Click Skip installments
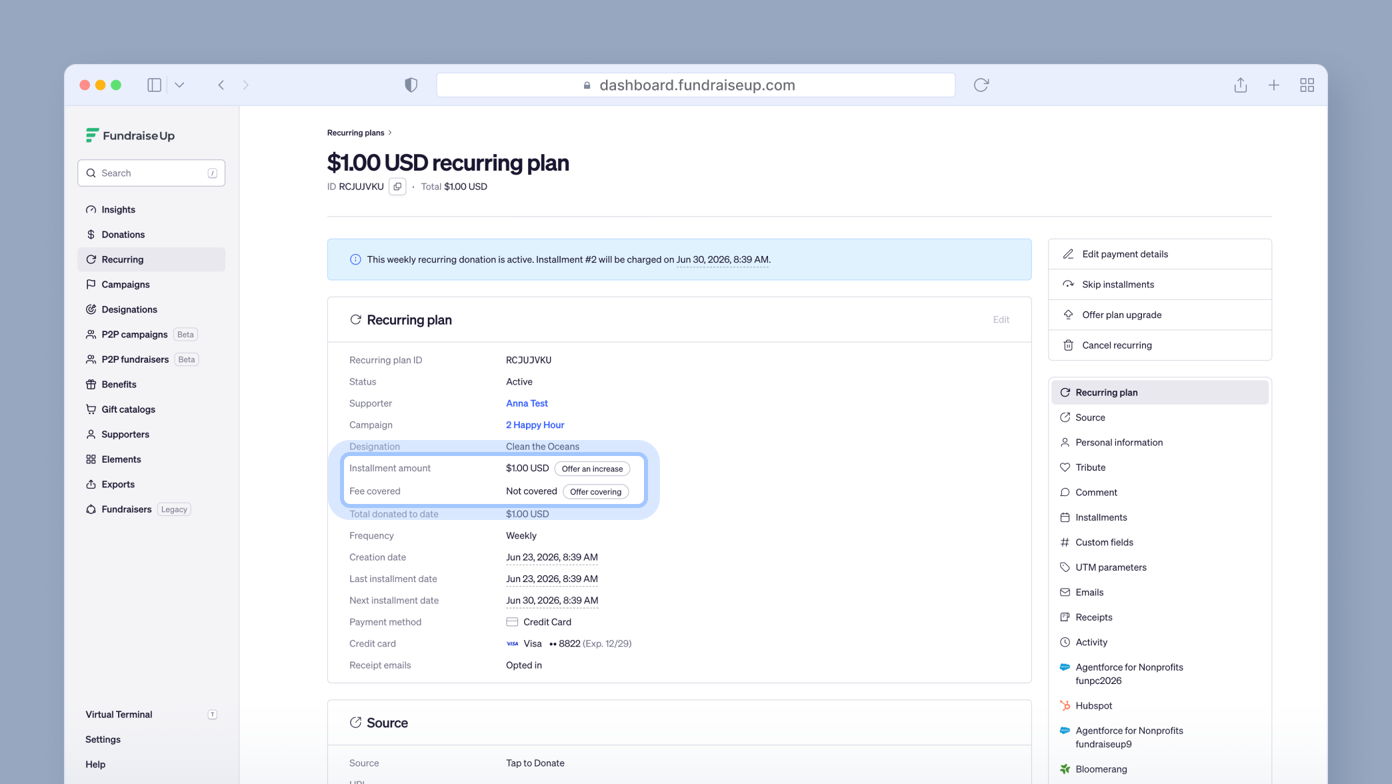 click(x=1160, y=284)
